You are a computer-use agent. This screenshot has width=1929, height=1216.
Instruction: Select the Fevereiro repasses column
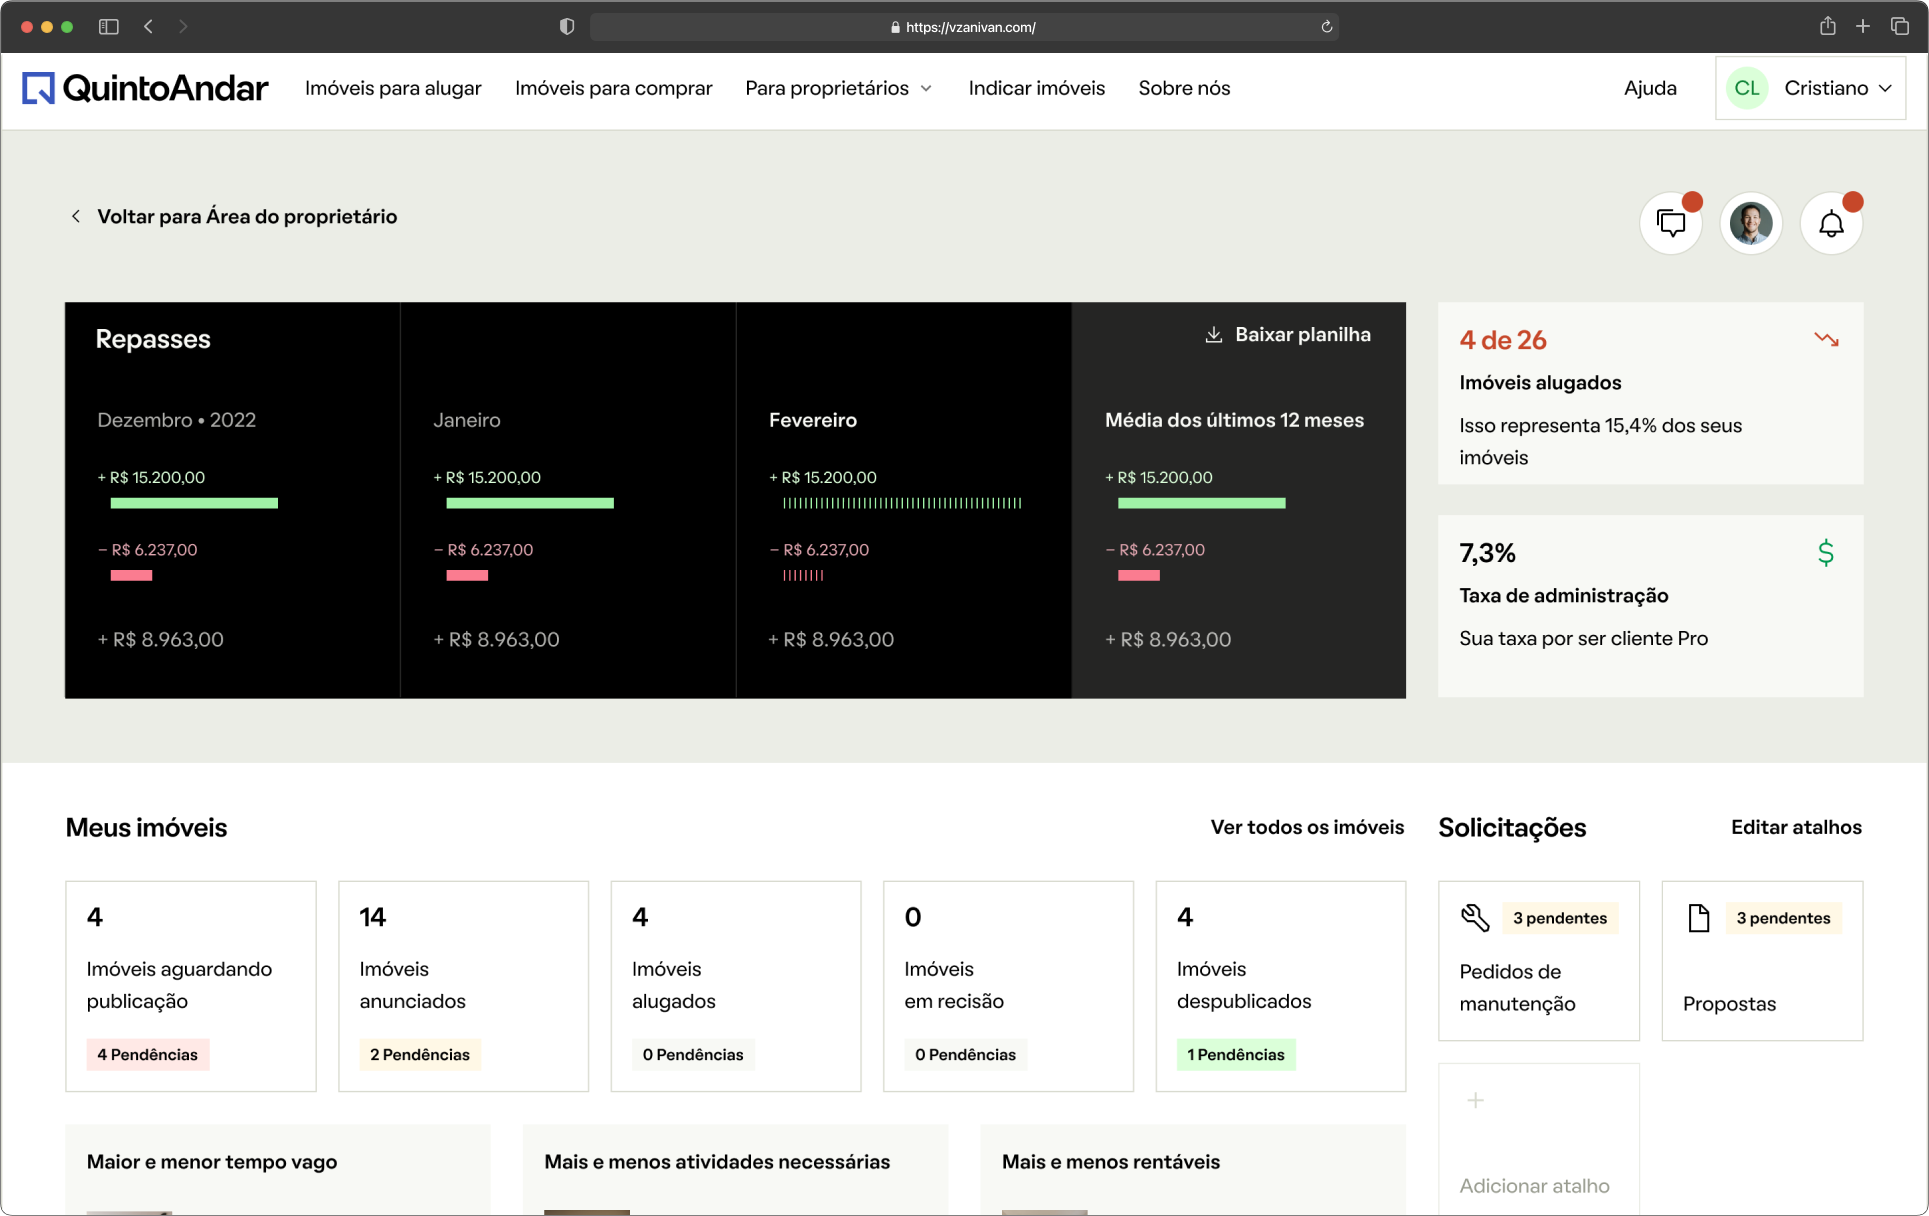pyautogui.click(x=904, y=500)
